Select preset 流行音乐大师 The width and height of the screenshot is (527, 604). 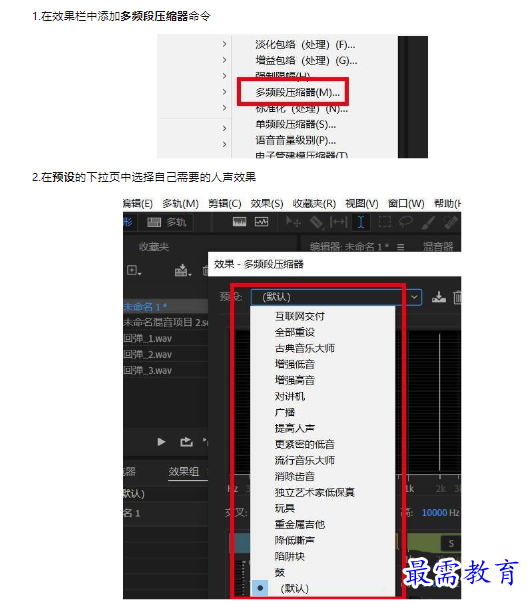click(305, 460)
